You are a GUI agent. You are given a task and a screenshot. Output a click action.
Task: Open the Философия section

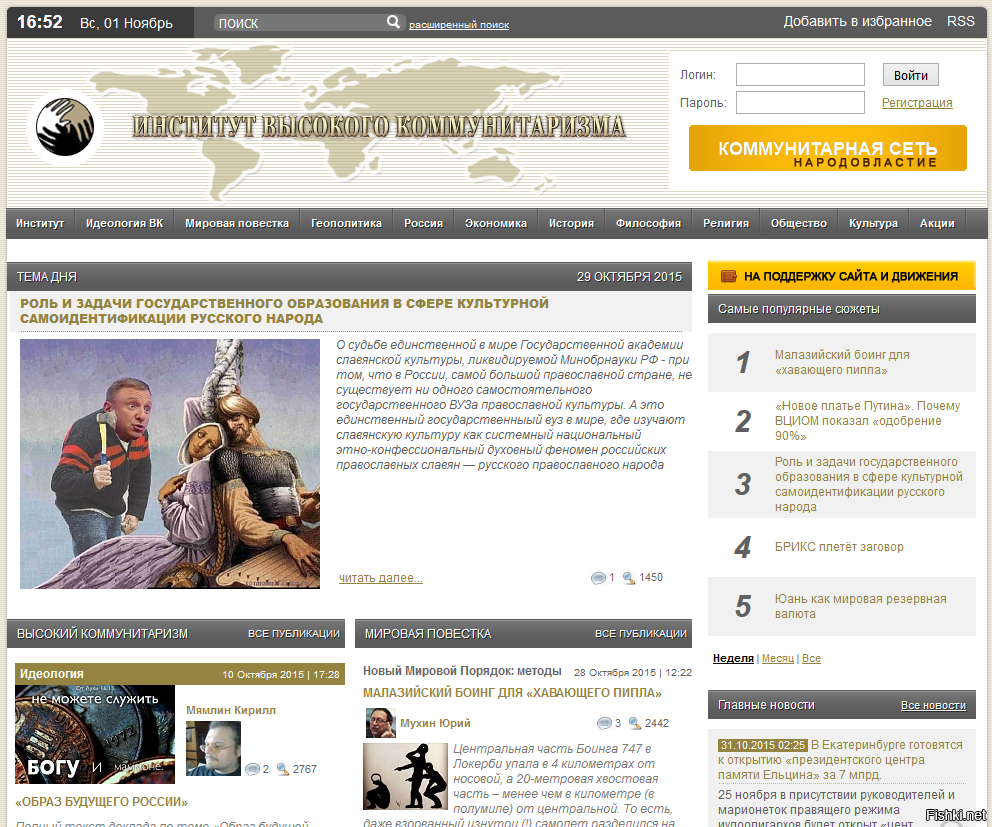[x=648, y=223]
